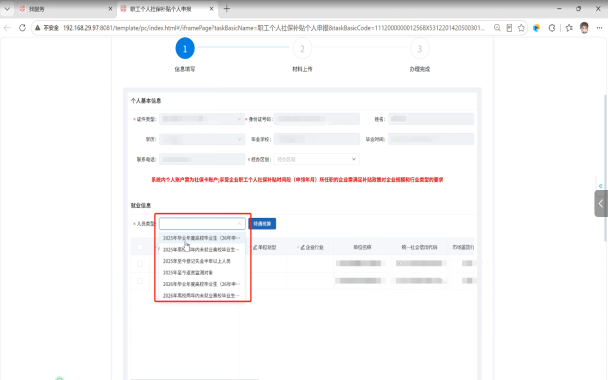Click the blue button next to 人员类型

[262, 224]
